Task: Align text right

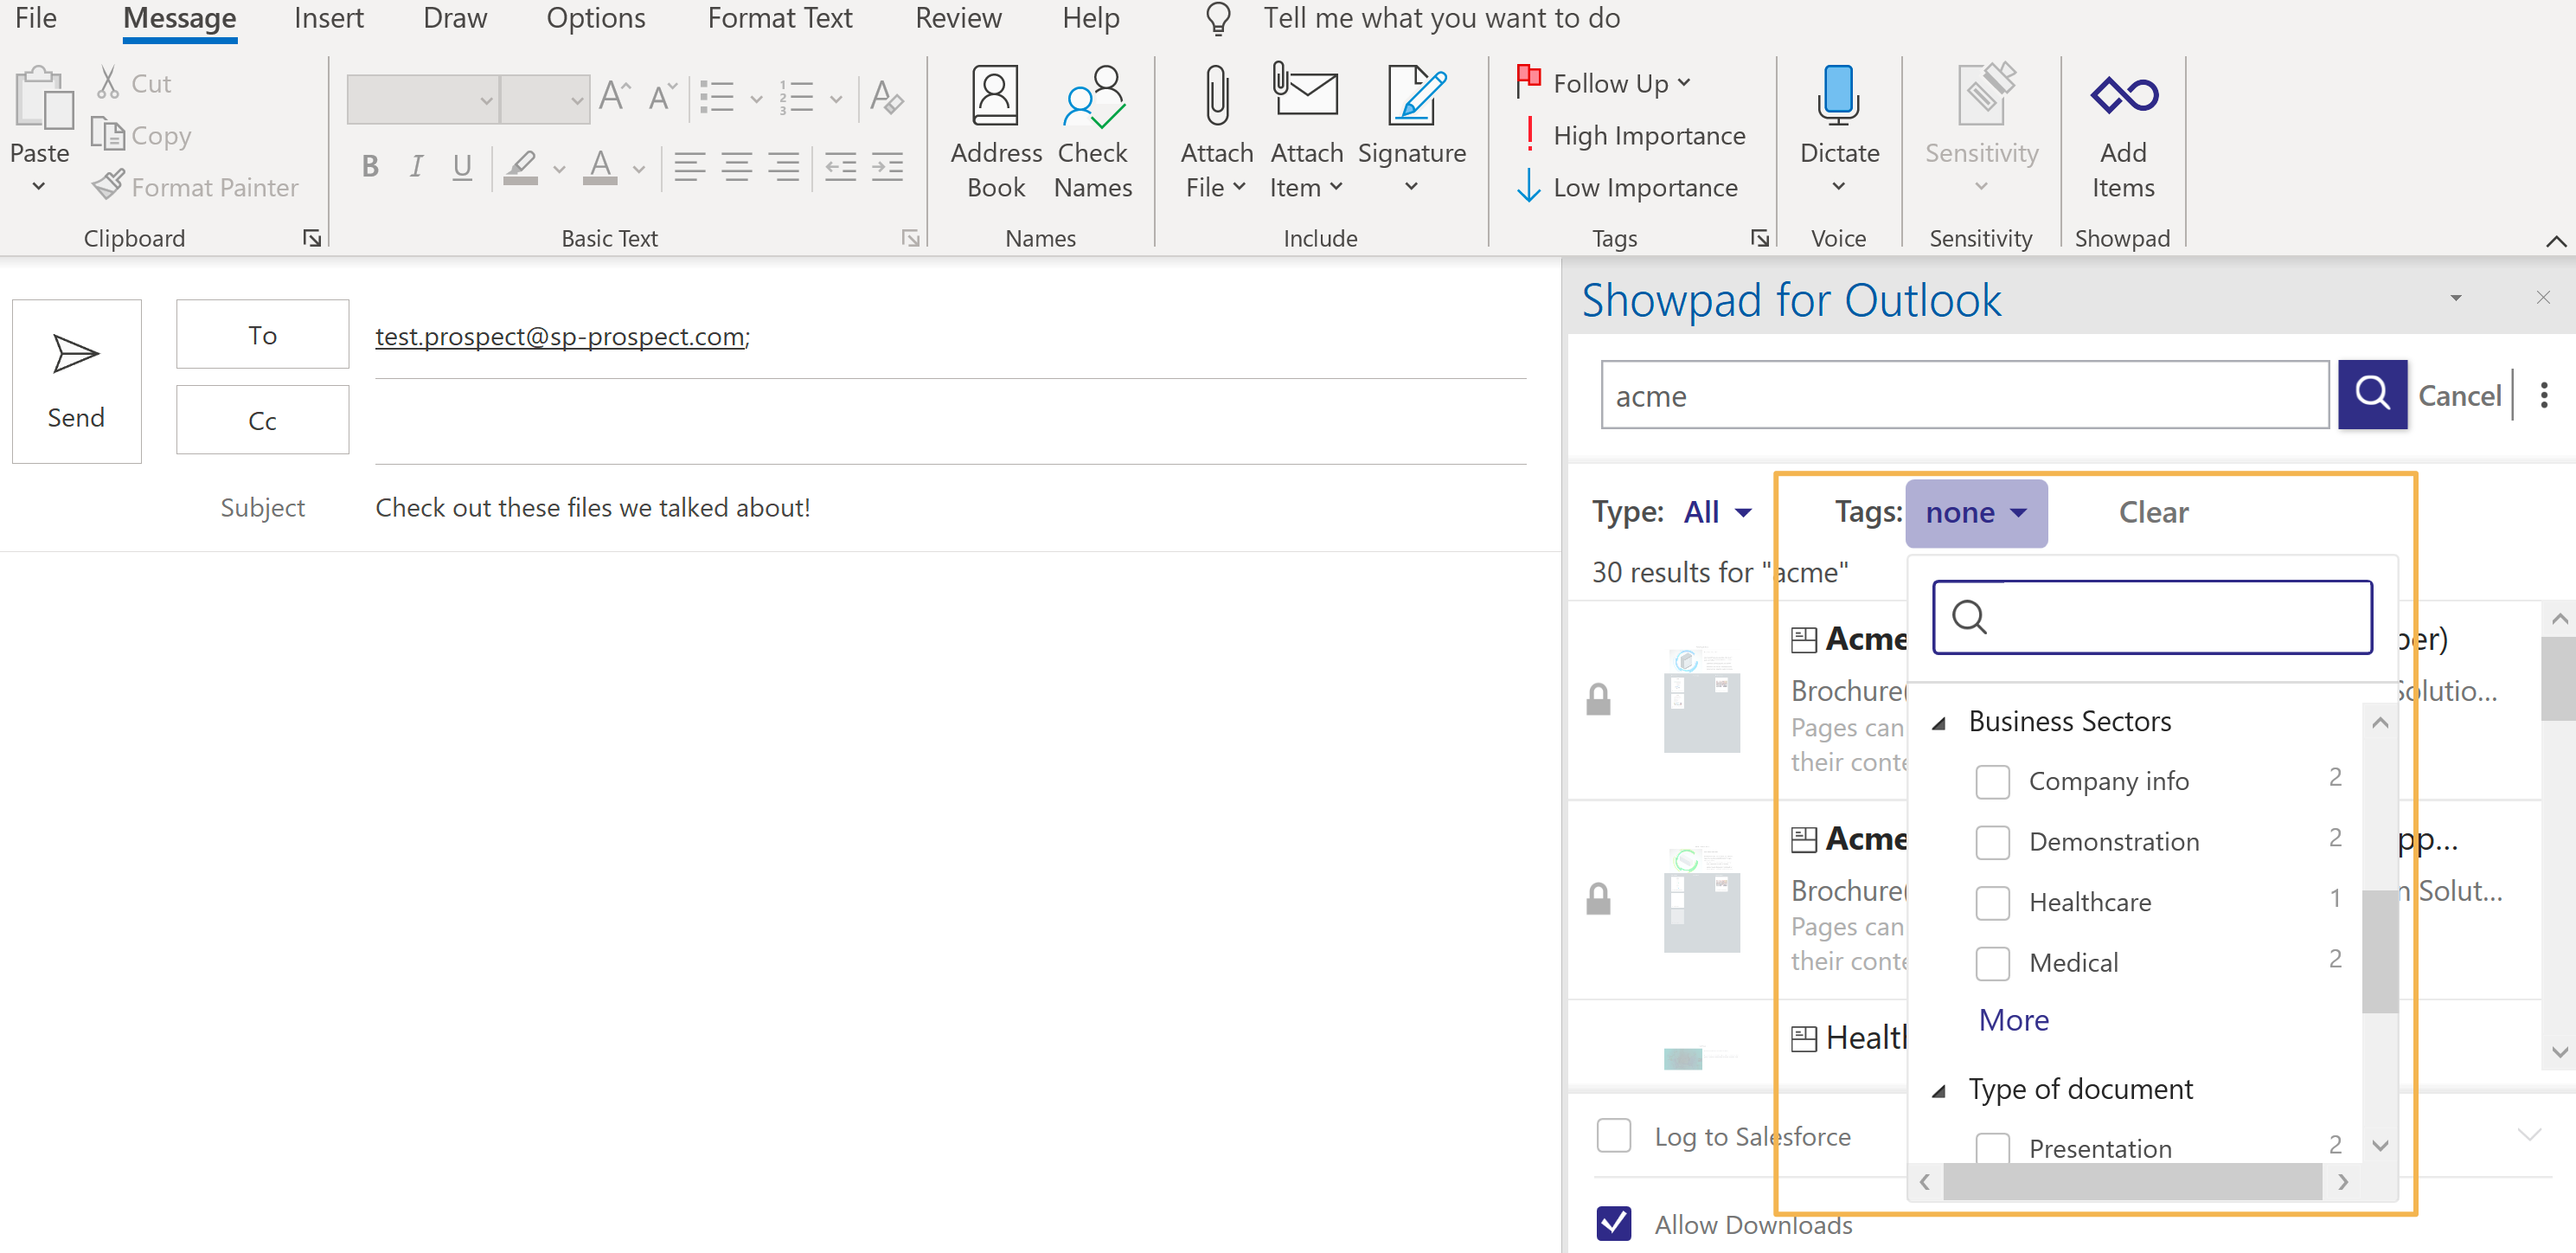Action: click(784, 166)
